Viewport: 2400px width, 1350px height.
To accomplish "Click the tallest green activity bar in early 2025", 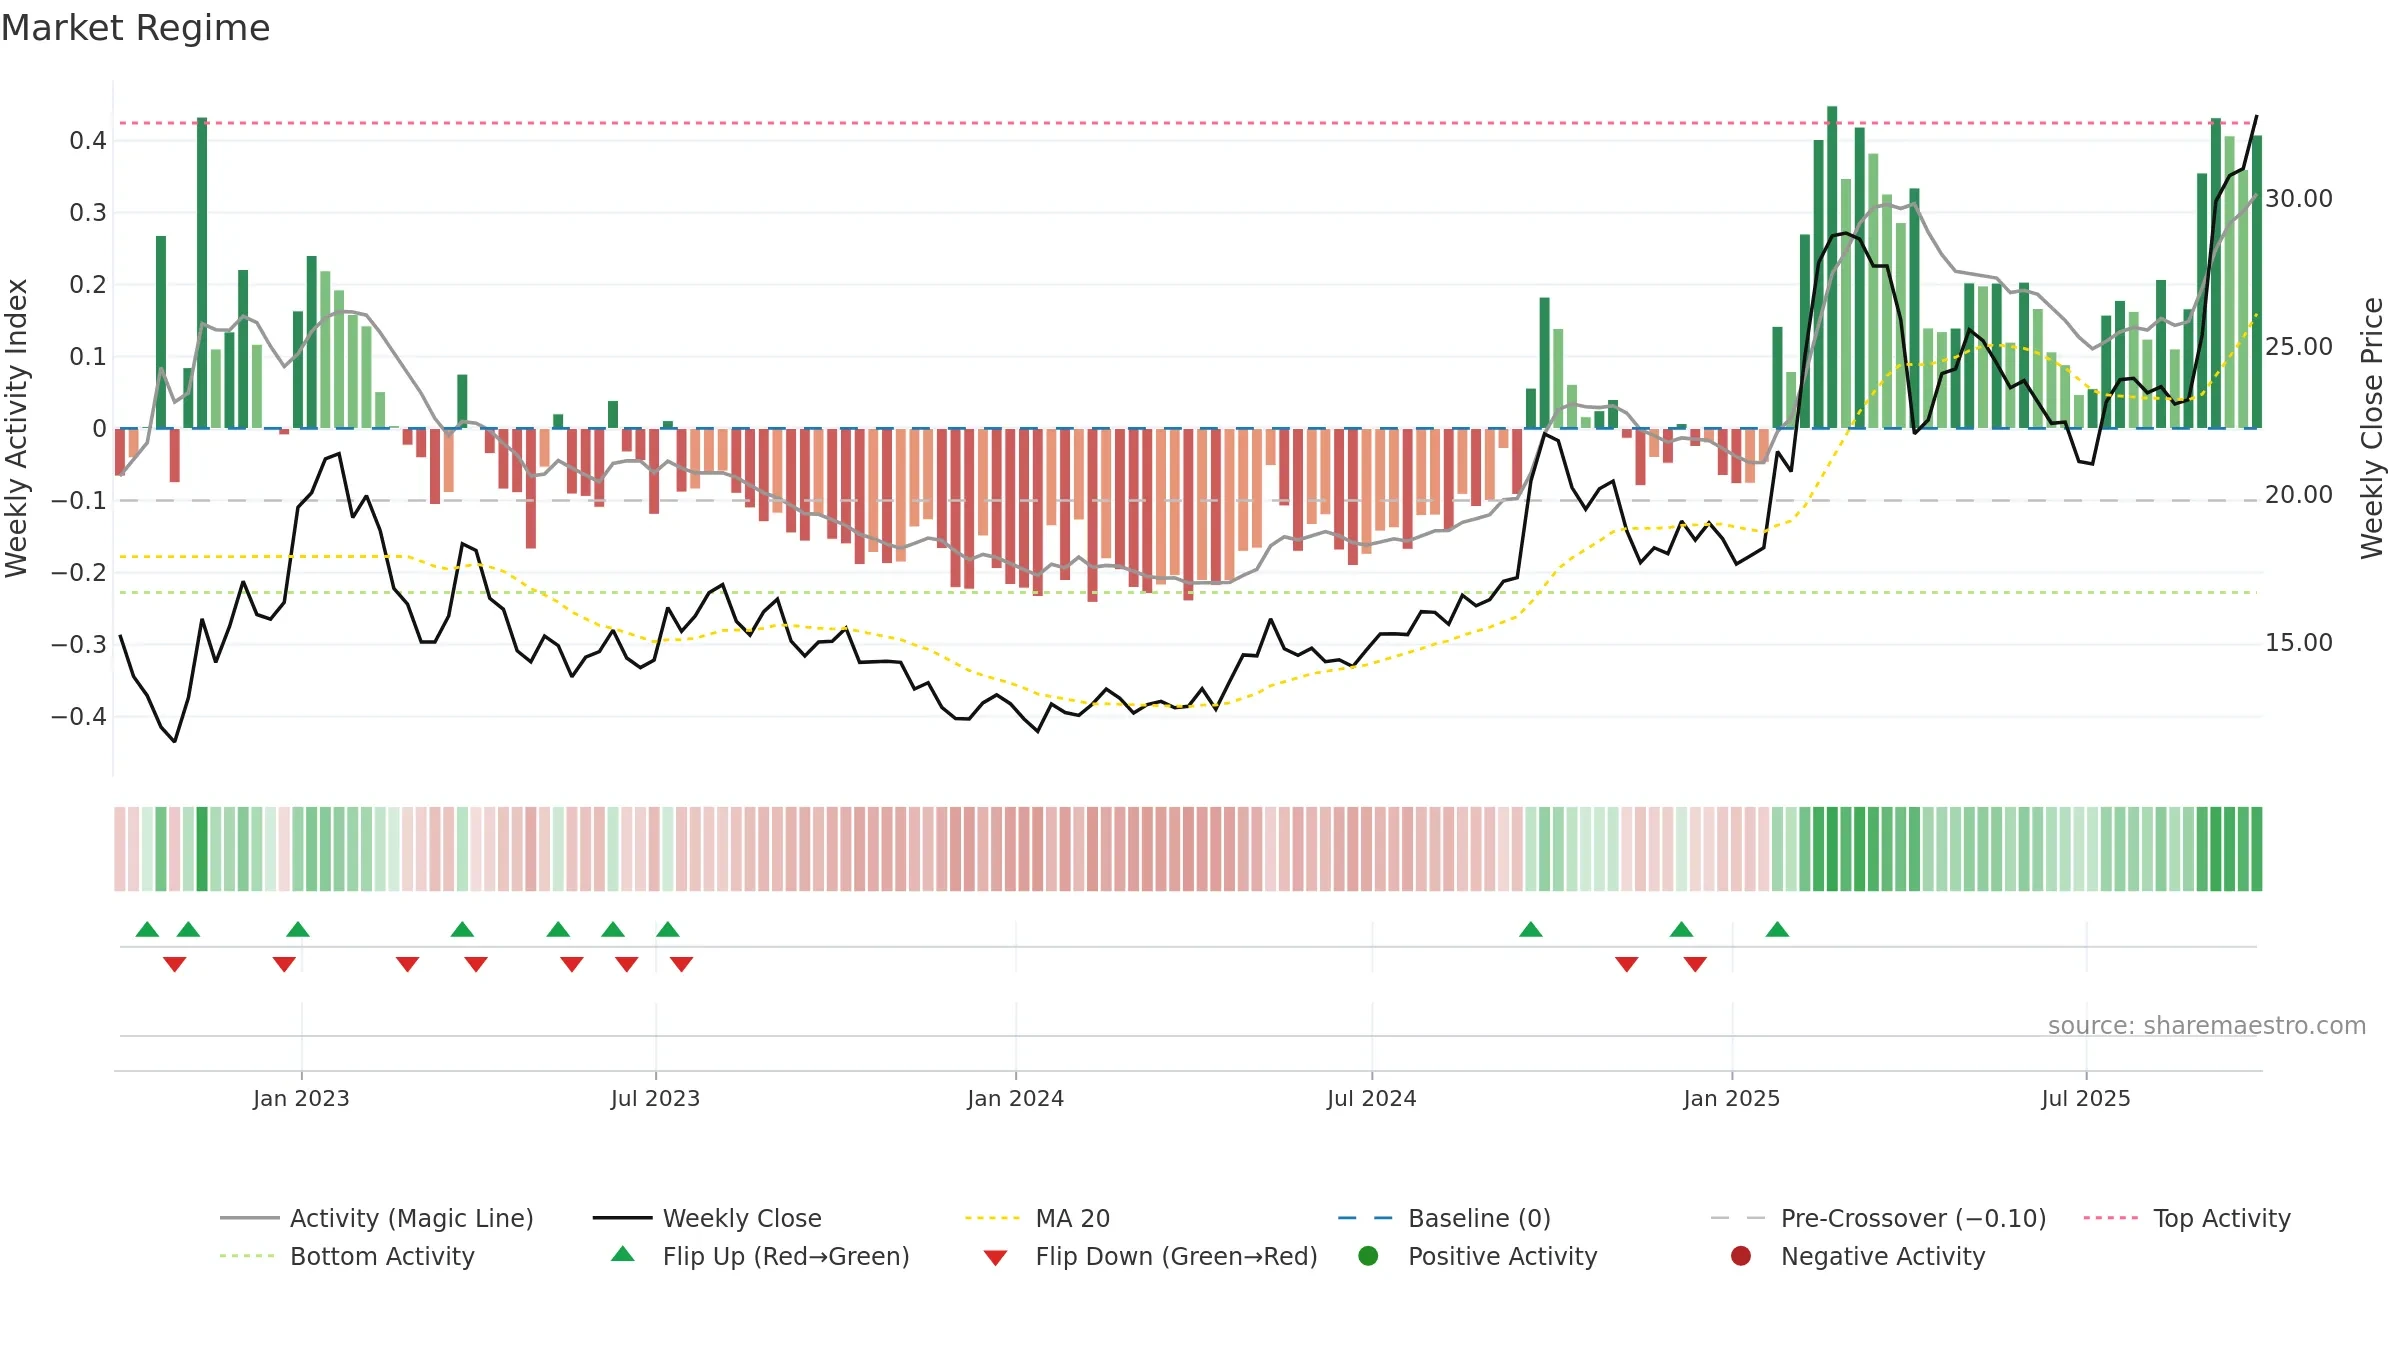I will tap(1832, 267).
